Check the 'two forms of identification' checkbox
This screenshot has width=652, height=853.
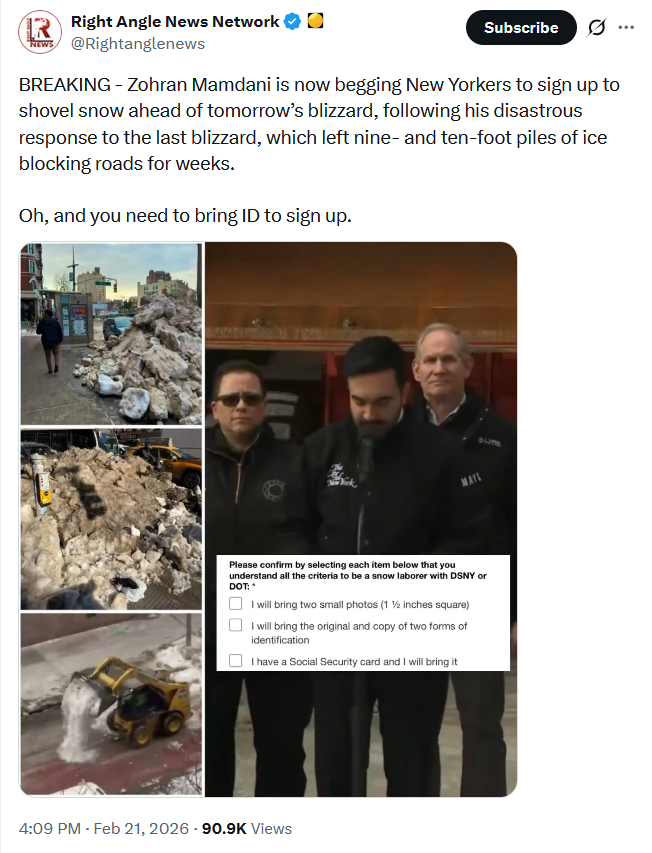[235, 625]
